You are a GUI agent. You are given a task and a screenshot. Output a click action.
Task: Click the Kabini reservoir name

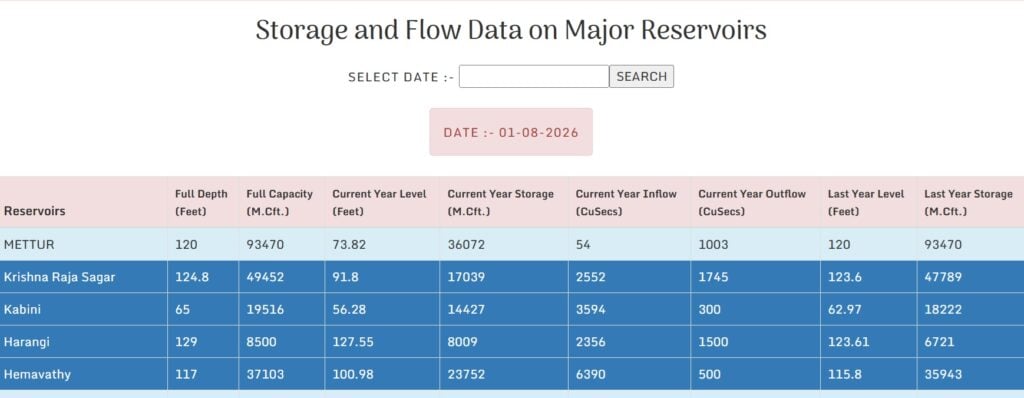(22, 309)
